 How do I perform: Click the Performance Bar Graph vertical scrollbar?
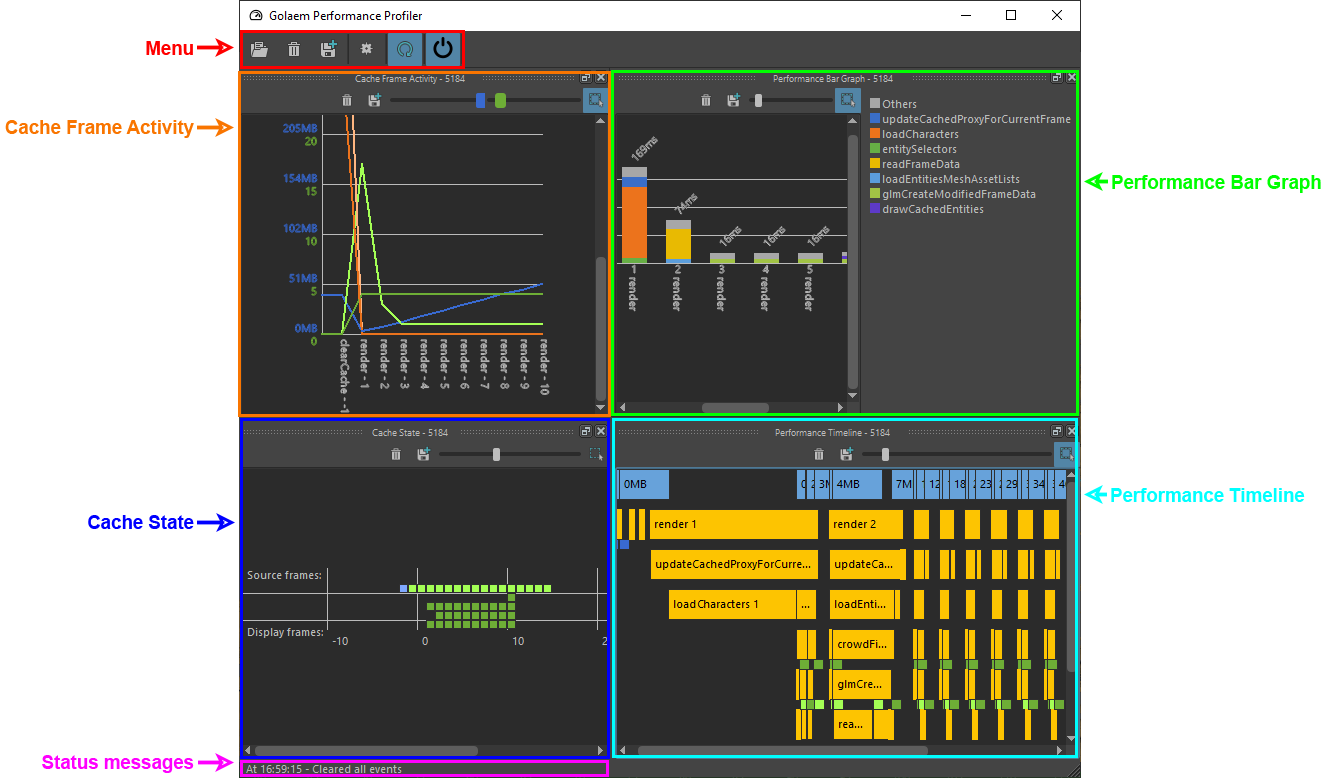[853, 260]
